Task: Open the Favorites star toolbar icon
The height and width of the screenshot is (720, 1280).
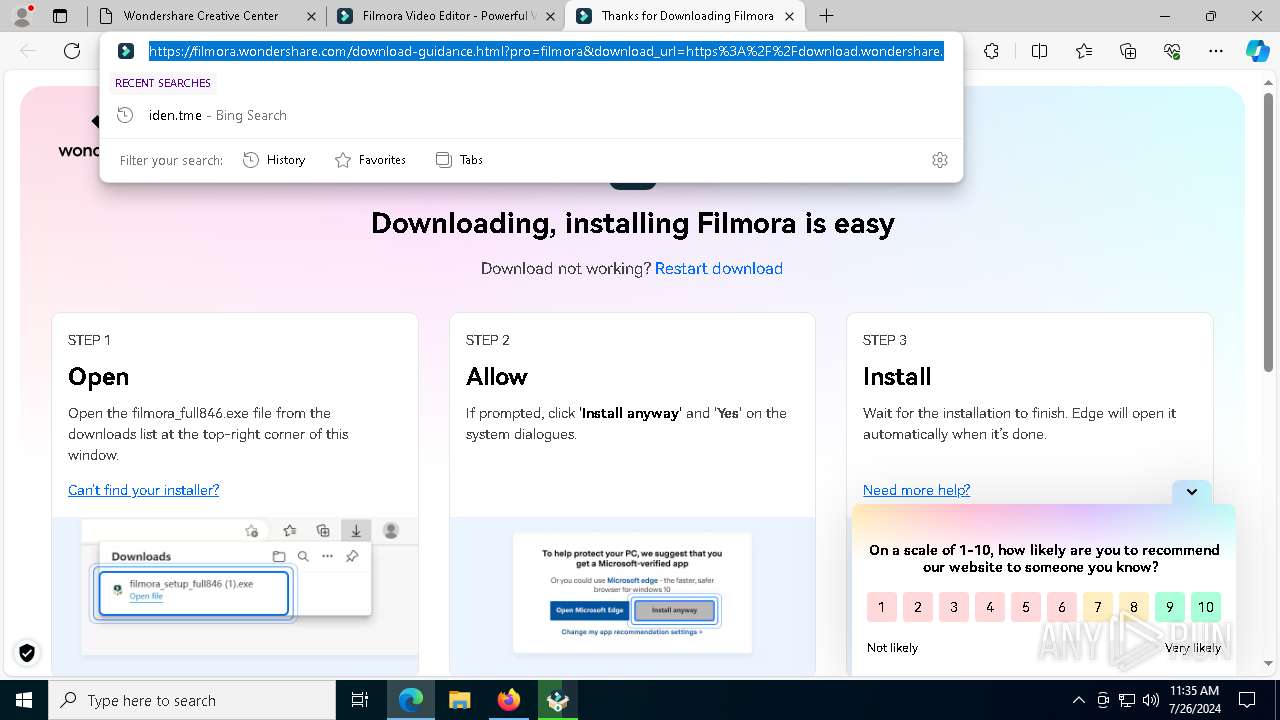Action: (x=1084, y=51)
